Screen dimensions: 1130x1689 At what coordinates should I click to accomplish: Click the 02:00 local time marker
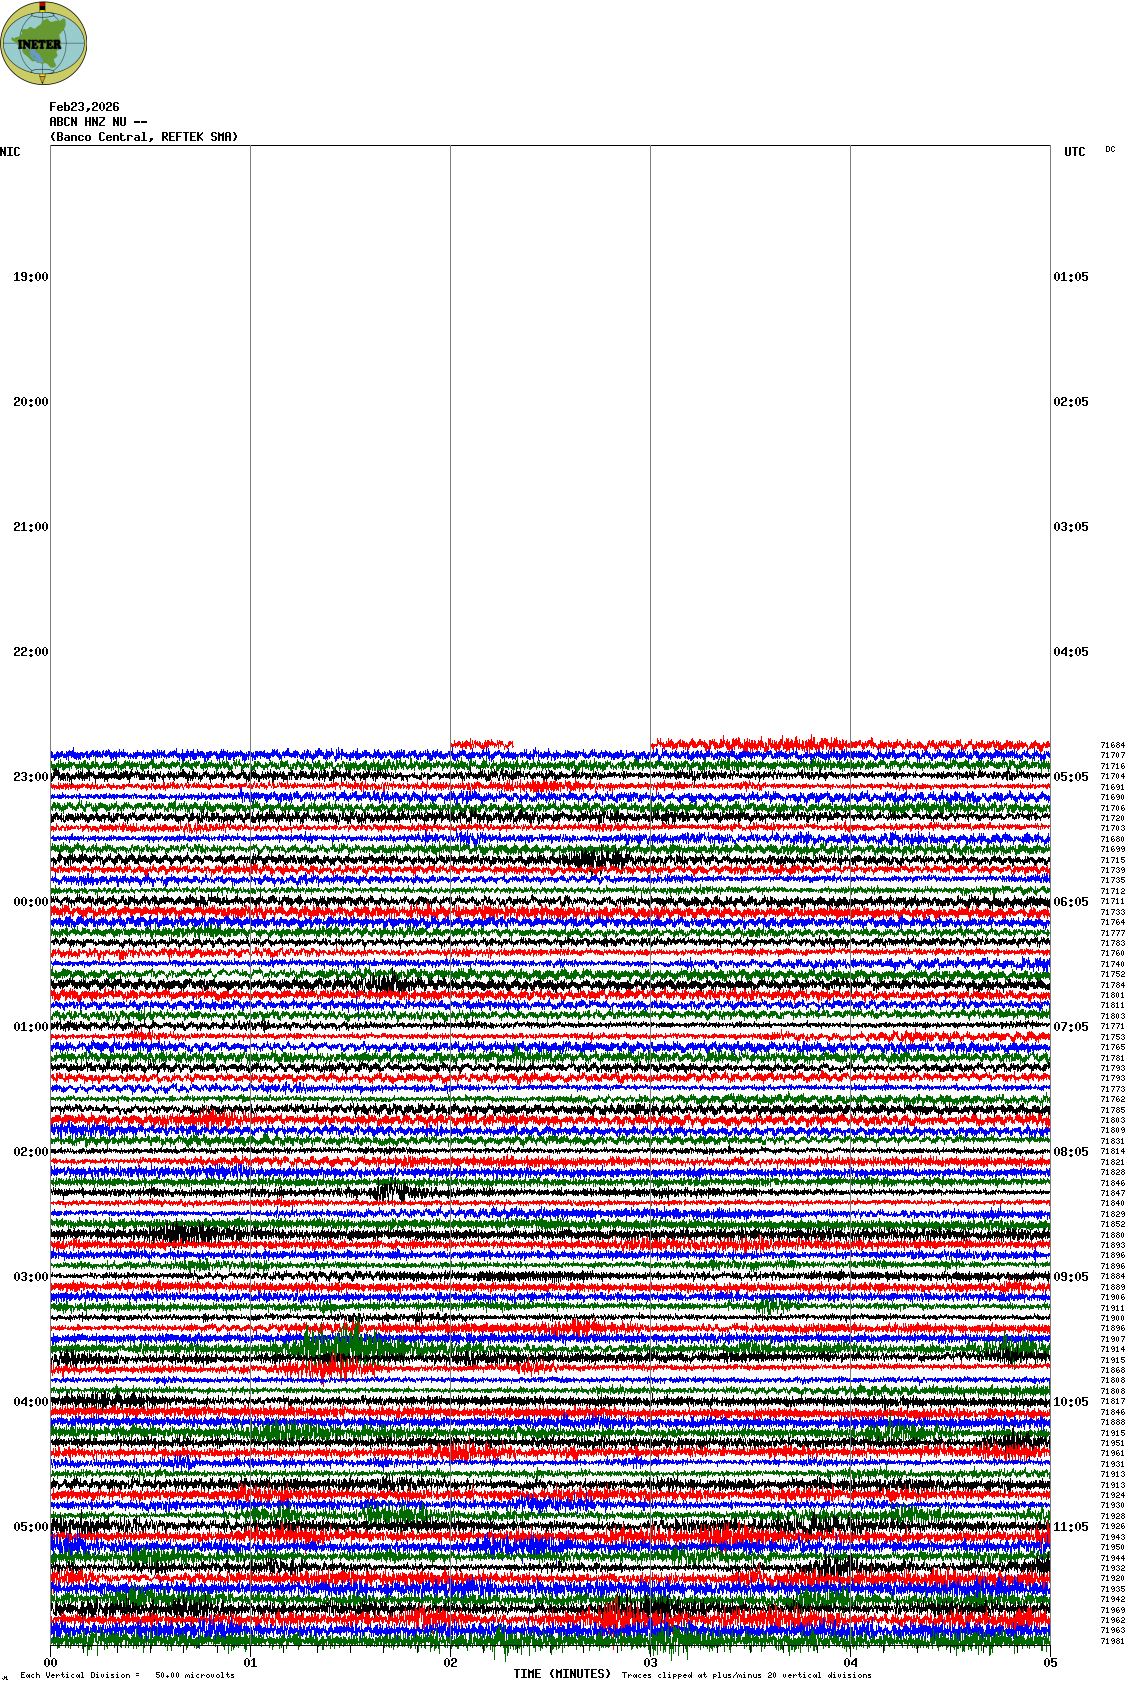(x=30, y=1152)
